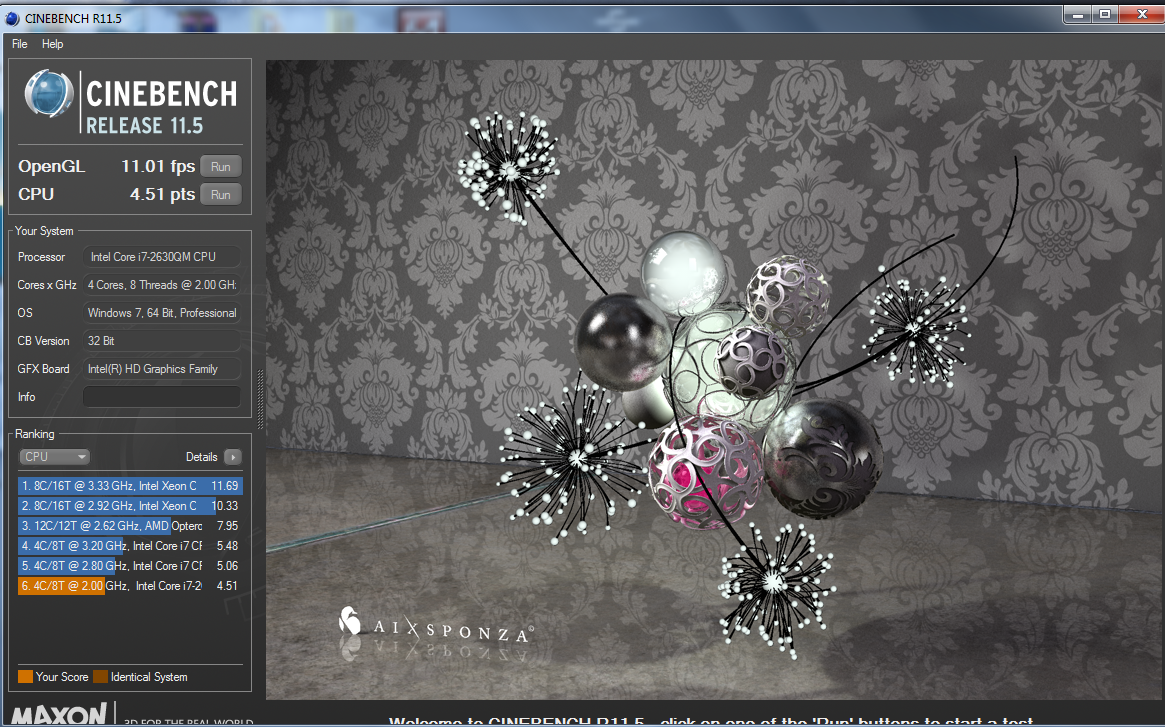Maximize the Cinebench window

pos(1105,14)
